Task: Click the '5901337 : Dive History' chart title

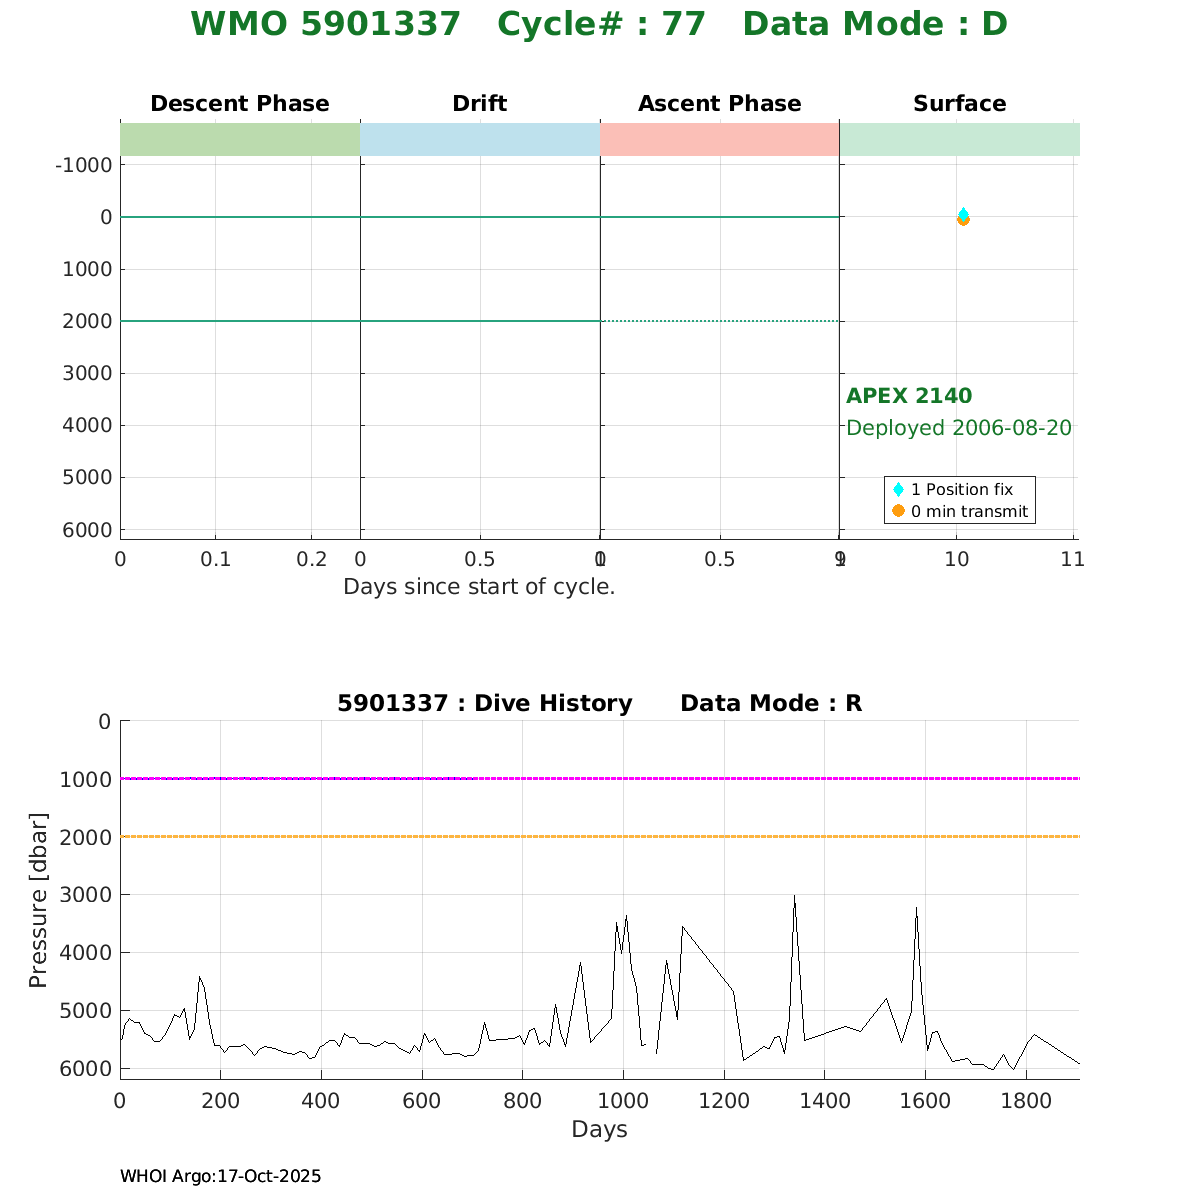Action: coord(485,704)
